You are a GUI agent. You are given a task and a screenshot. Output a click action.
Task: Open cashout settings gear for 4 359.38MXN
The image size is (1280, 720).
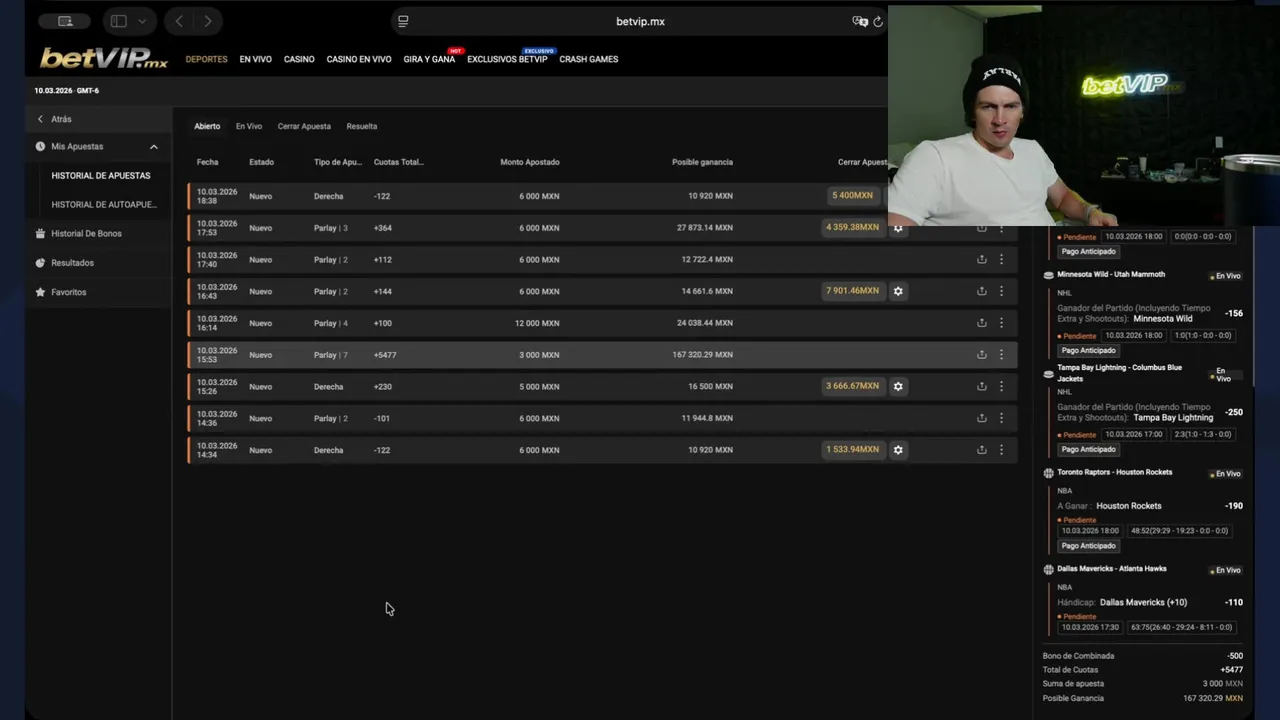coord(898,228)
